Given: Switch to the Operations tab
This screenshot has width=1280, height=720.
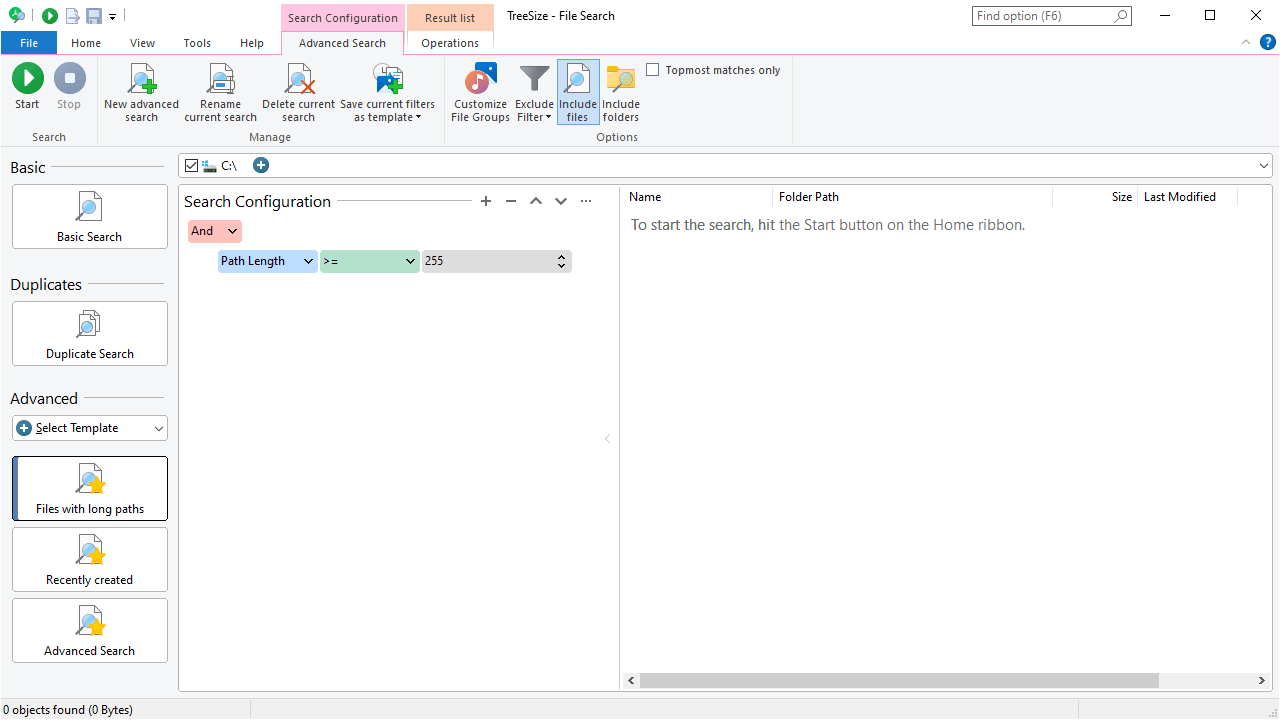Looking at the screenshot, I should click(x=449, y=43).
